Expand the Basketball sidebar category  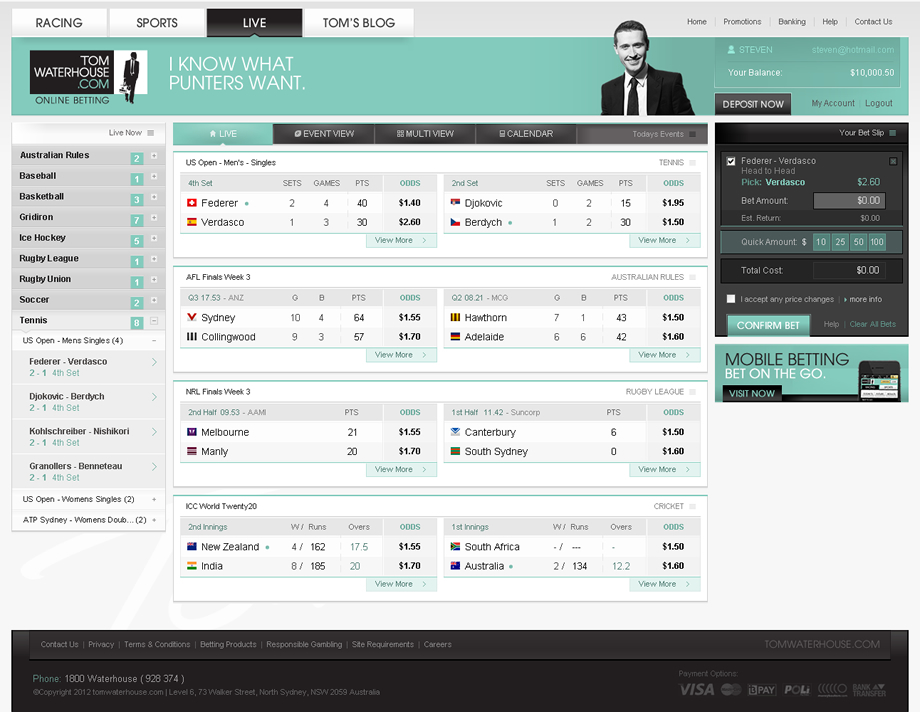pos(154,197)
